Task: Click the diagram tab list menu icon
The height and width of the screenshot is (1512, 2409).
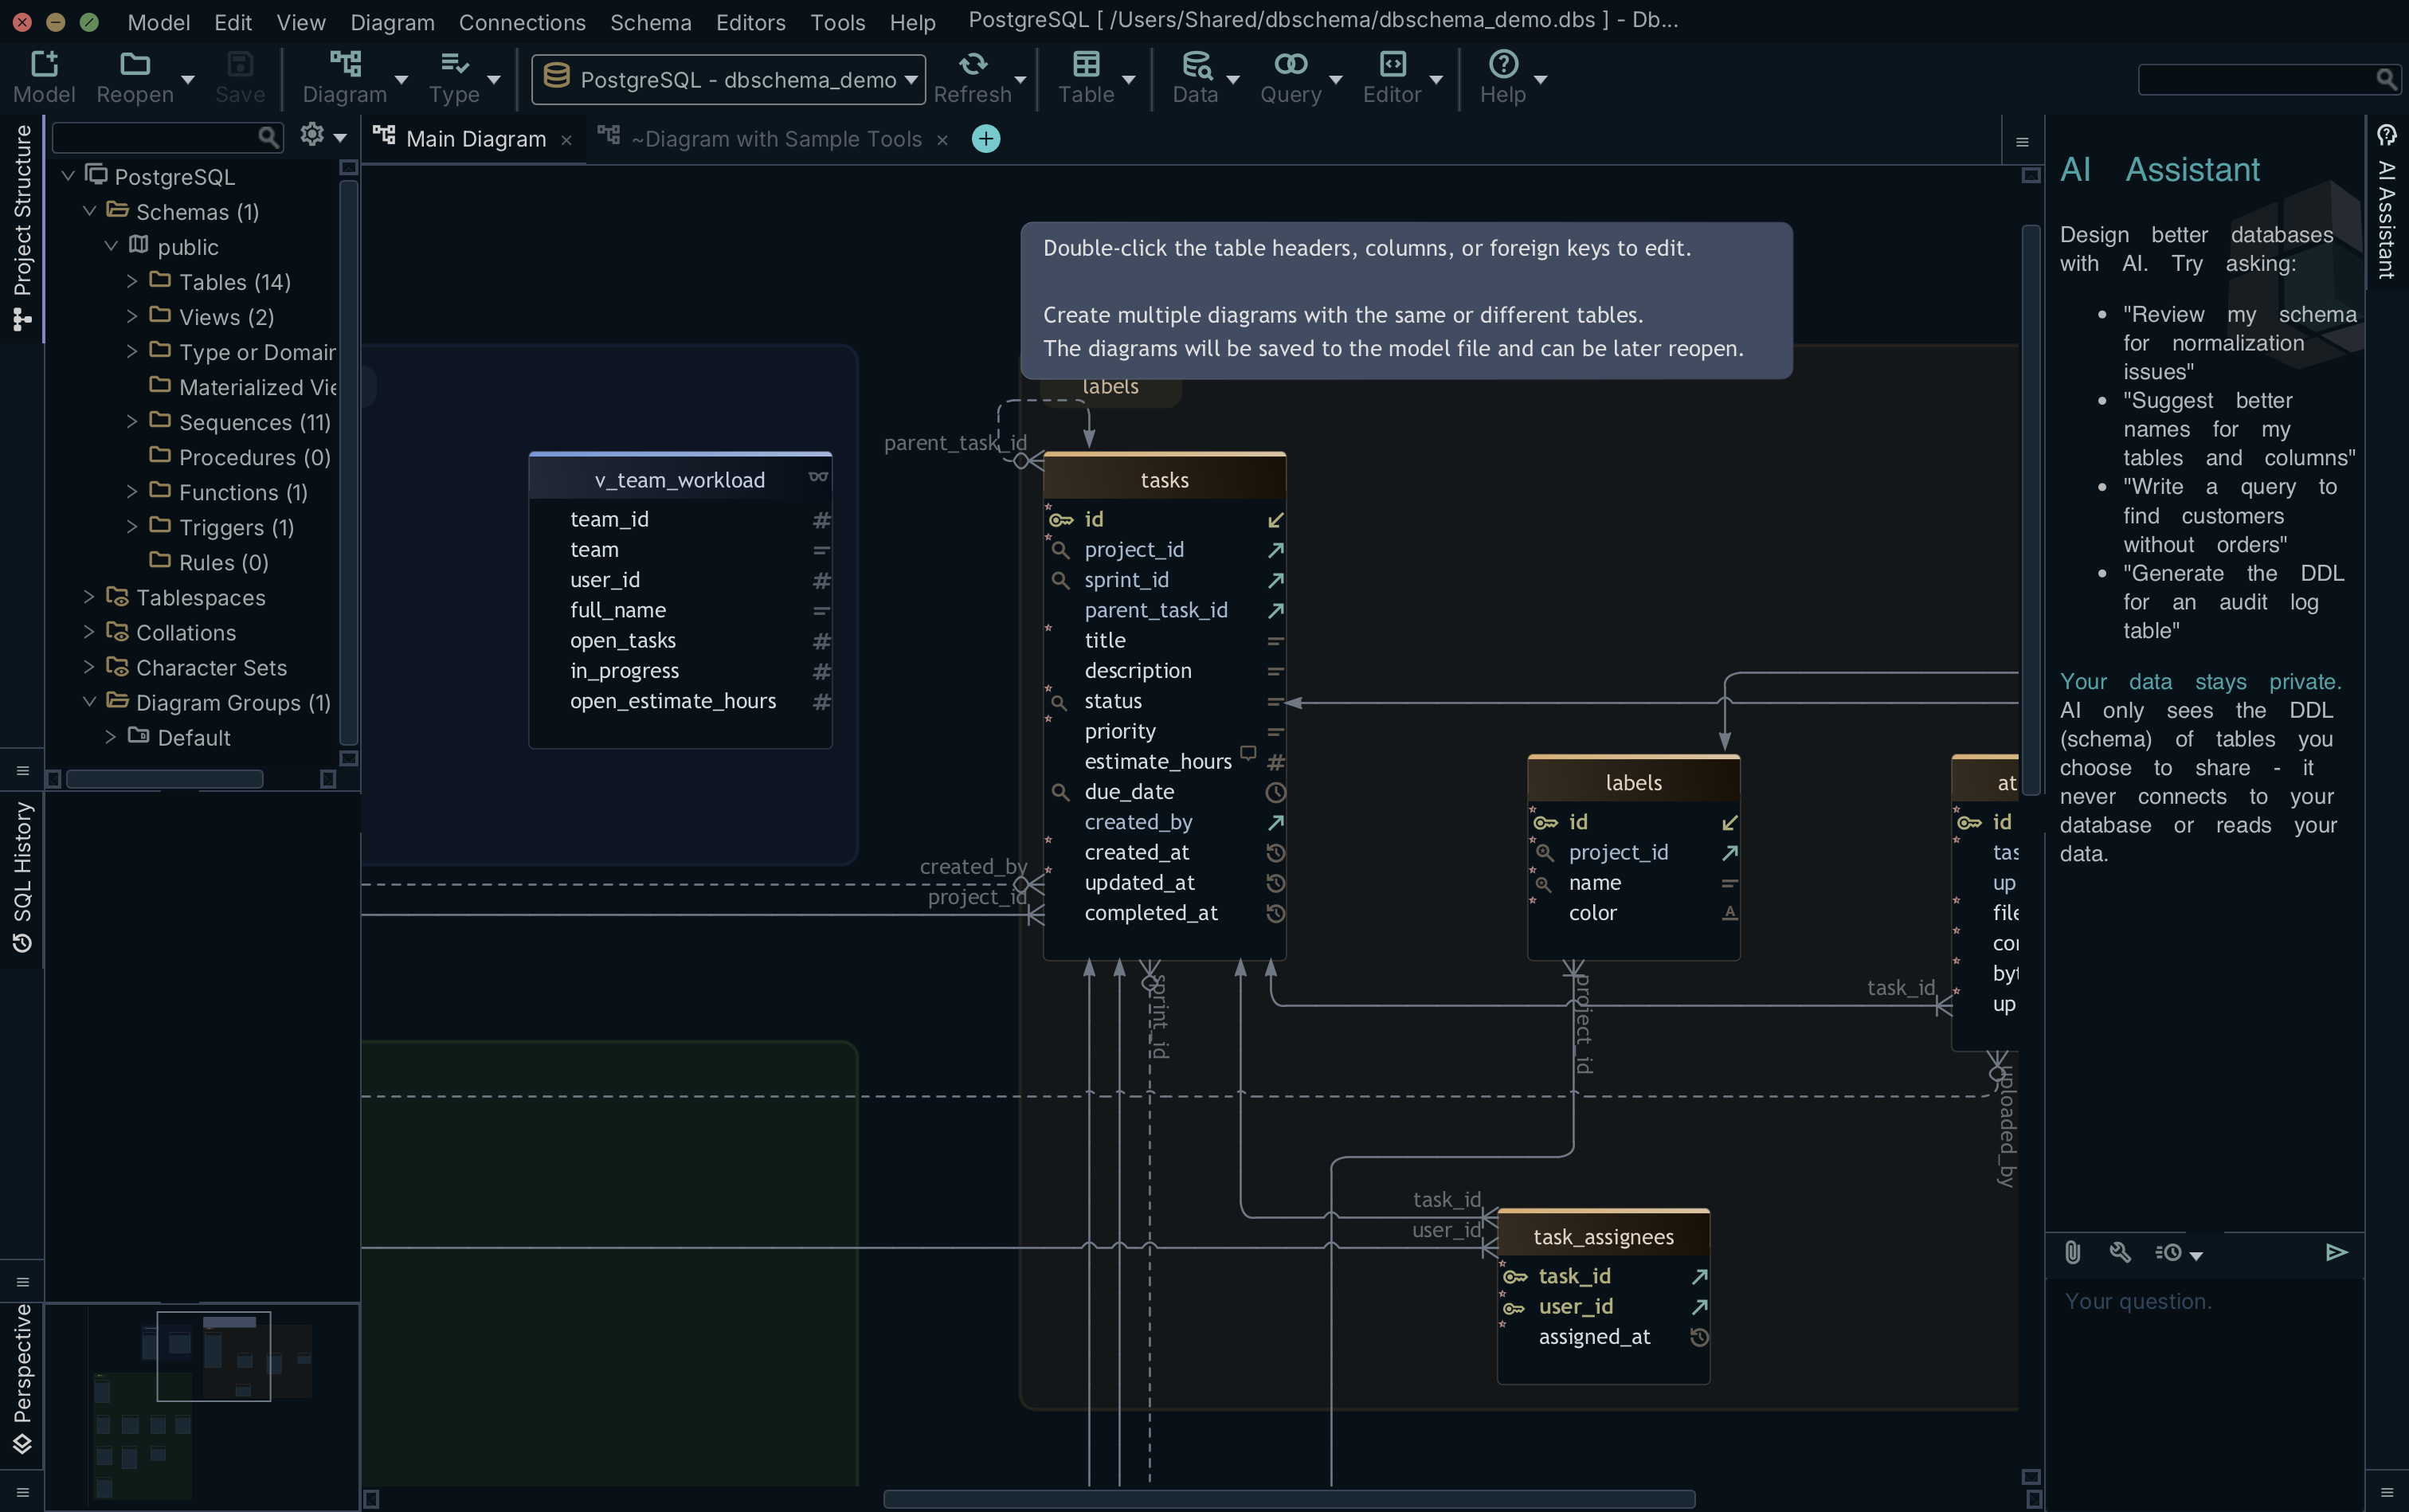Action: [x=2022, y=142]
